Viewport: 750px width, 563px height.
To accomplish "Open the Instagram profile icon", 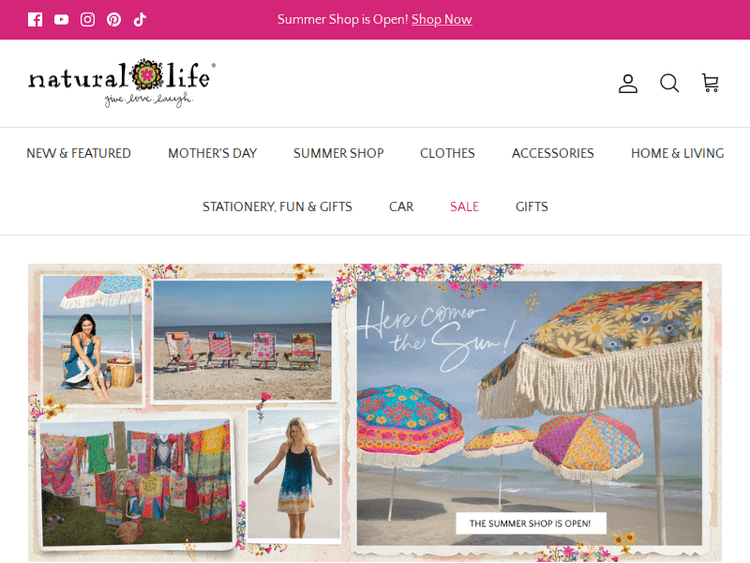I will (x=88, y=20).
